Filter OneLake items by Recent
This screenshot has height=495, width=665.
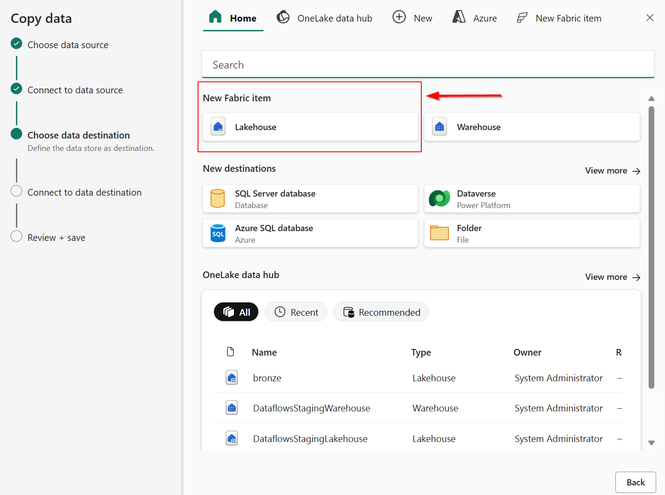pyautogui.click(x=296, y=312)
